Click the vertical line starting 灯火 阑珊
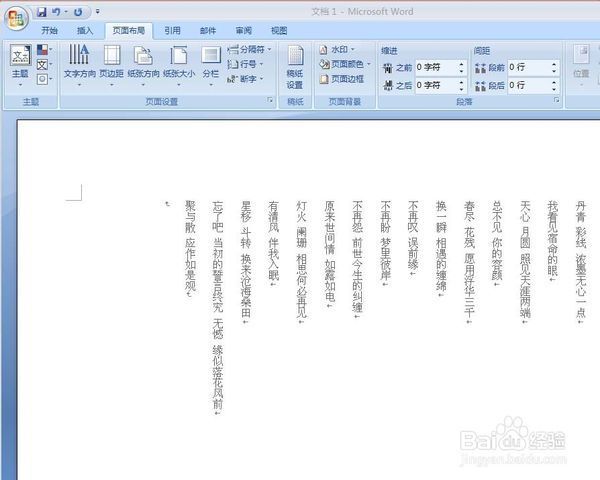 (302, 262)
